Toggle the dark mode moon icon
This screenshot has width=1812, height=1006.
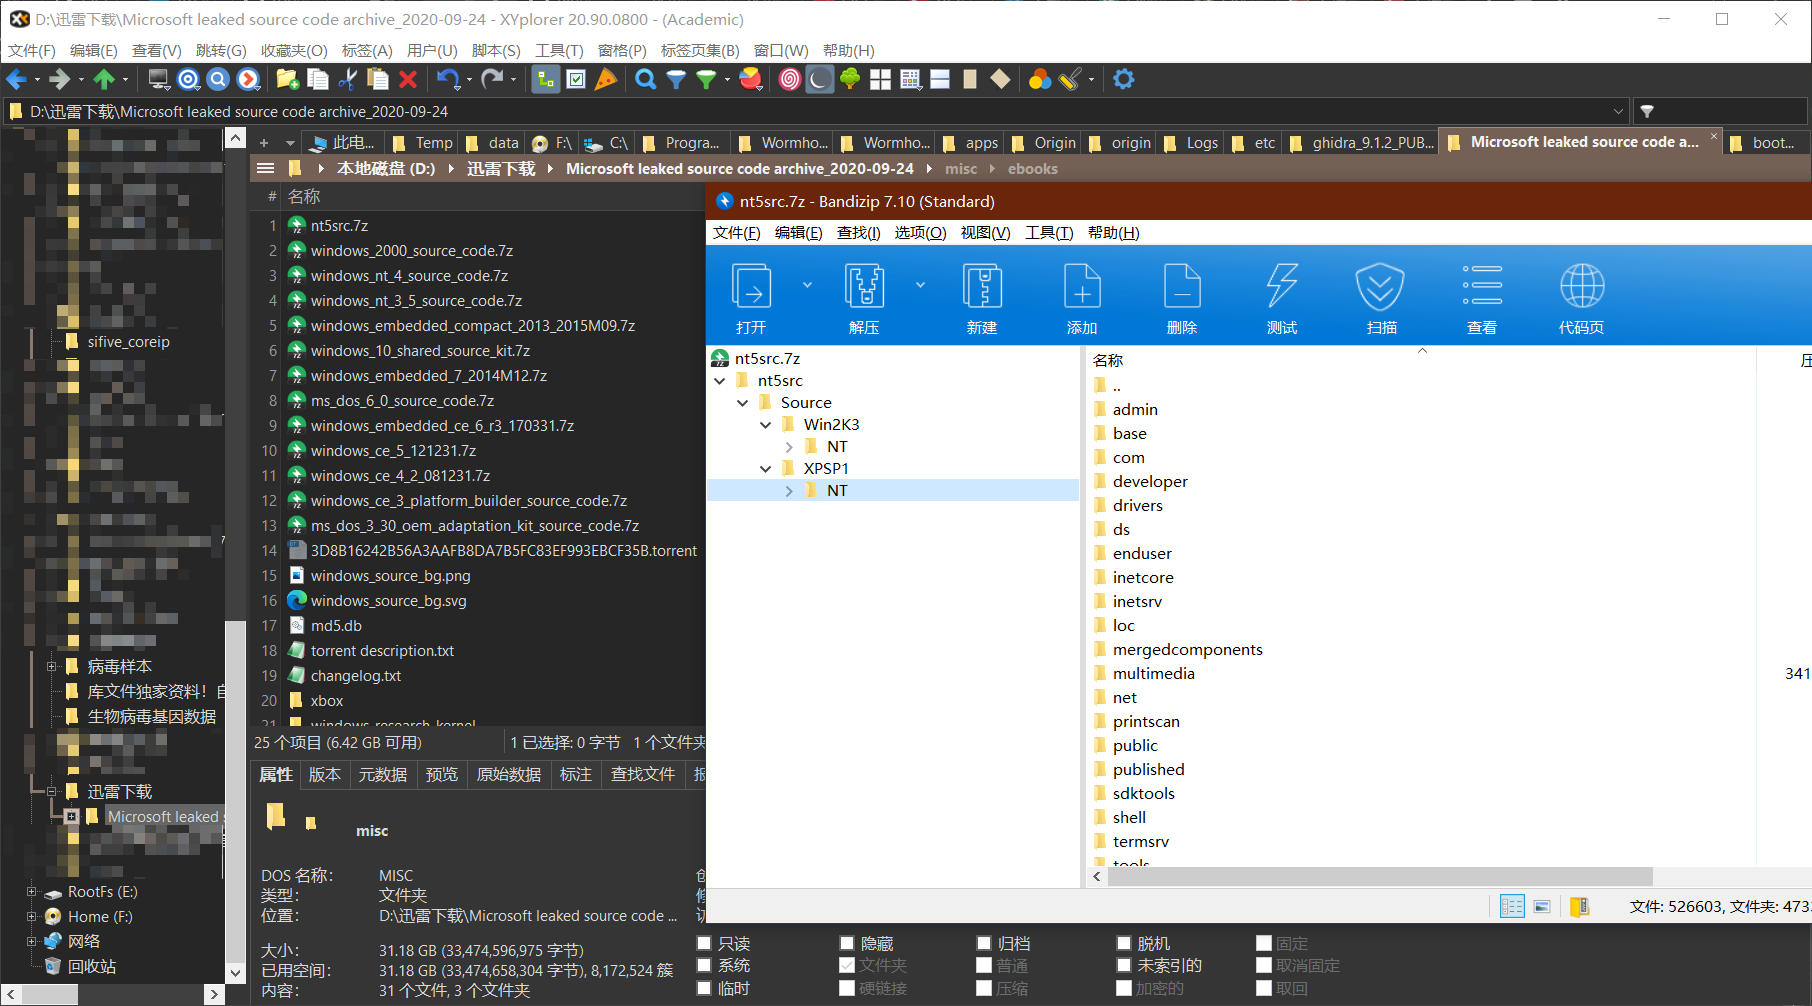coord(819,79)
